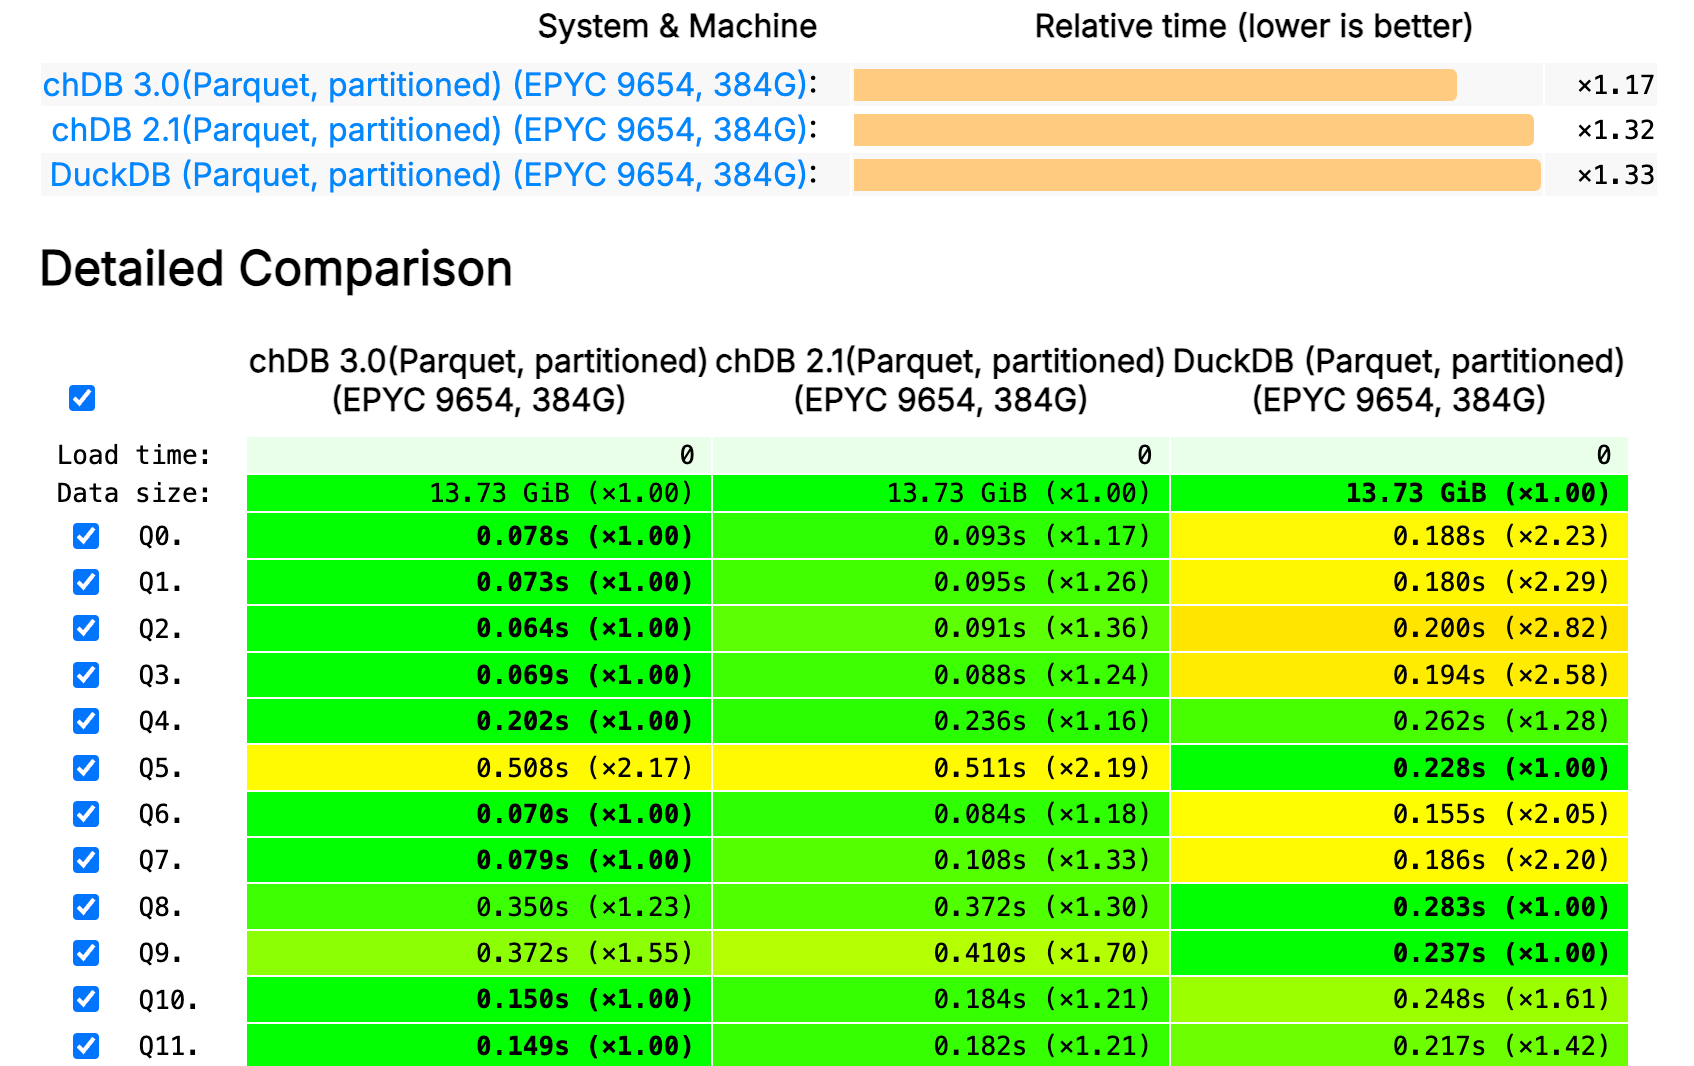Click Q11 chDB 2.1 cell 0.182s
Screen dimensions: 1694x1066
click(x=941, y=1046)
